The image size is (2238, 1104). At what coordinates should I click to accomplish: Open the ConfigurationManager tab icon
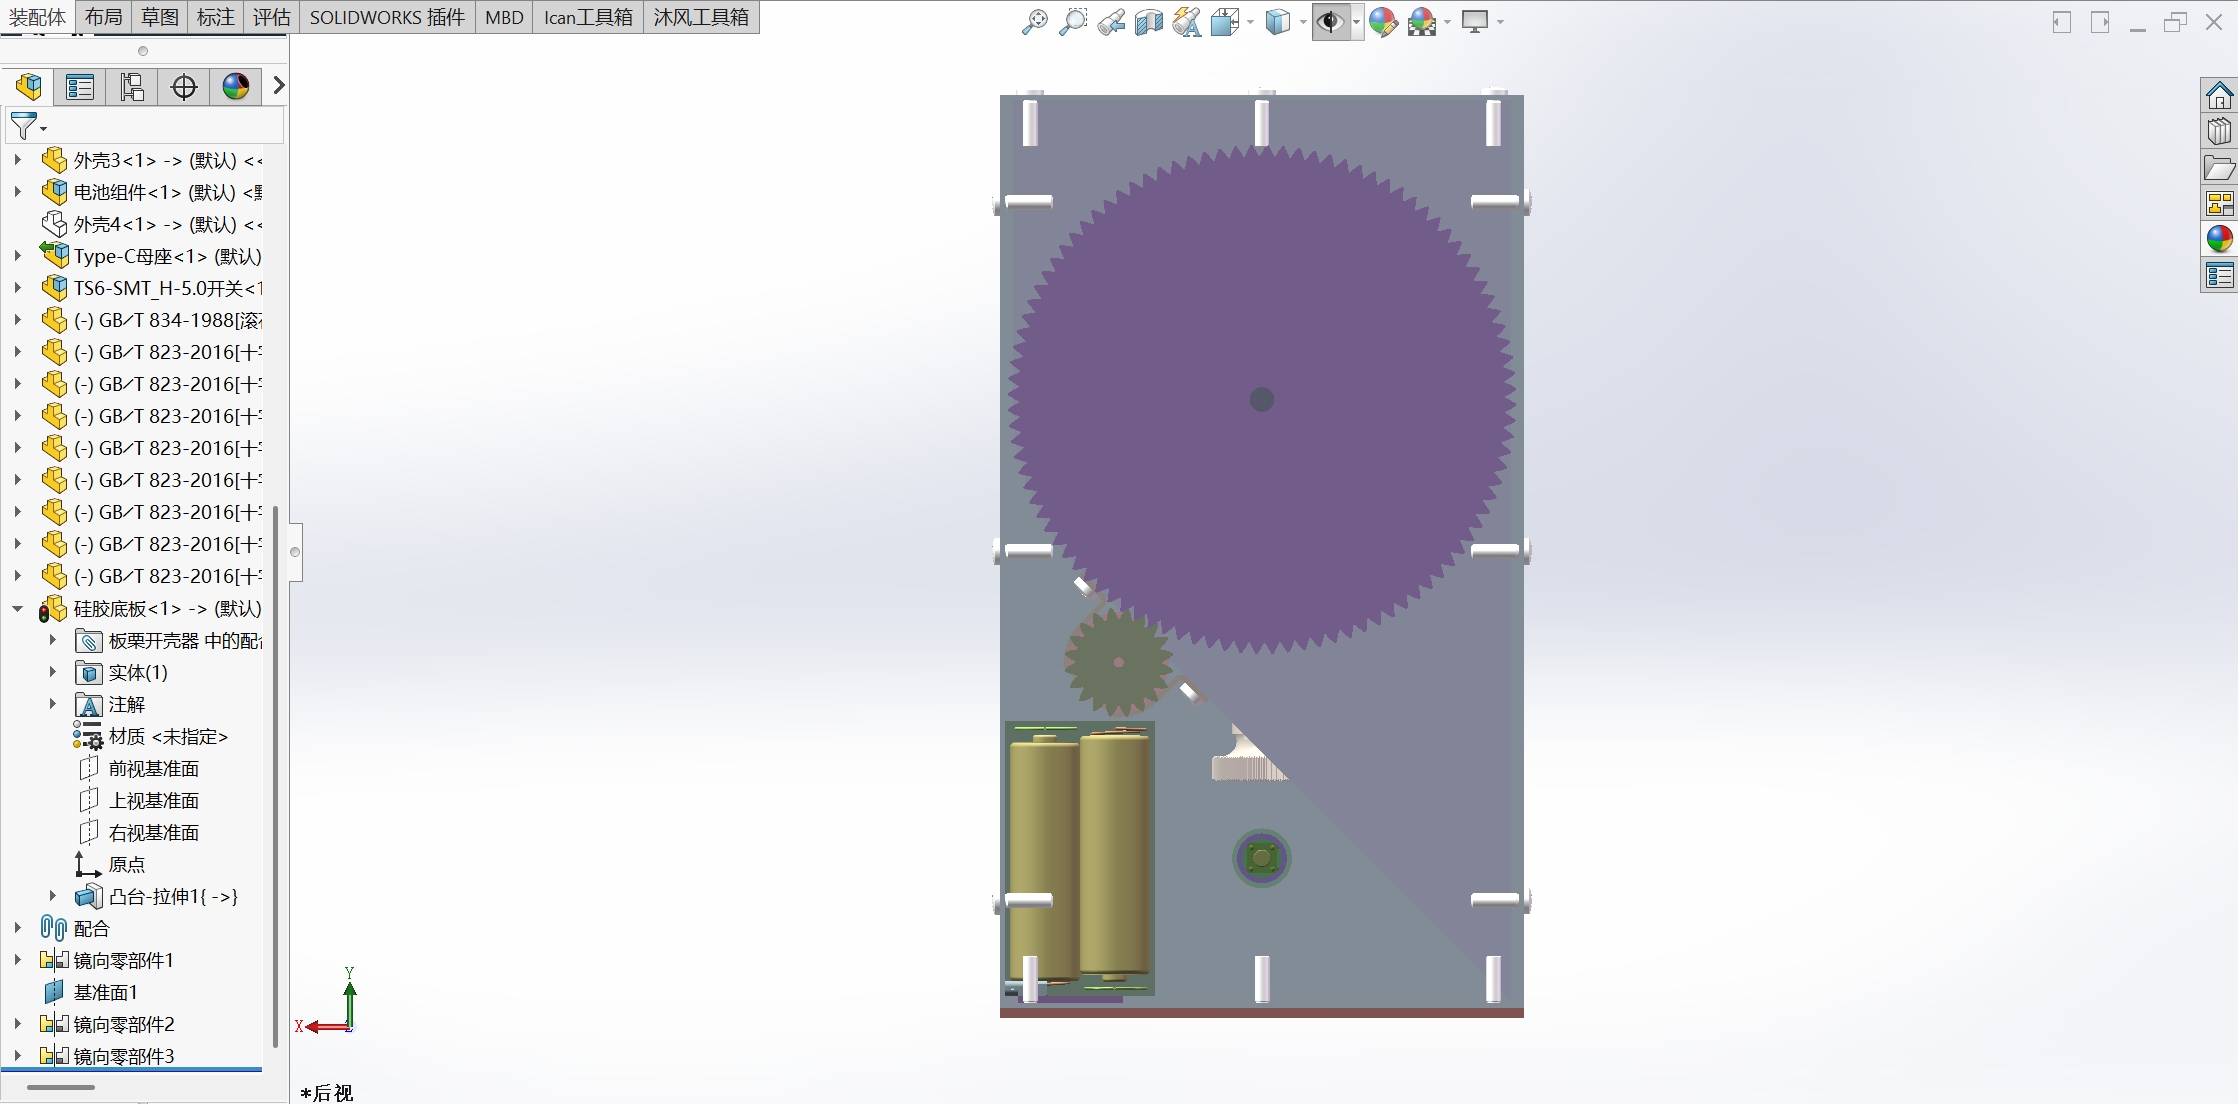[132, 87]
